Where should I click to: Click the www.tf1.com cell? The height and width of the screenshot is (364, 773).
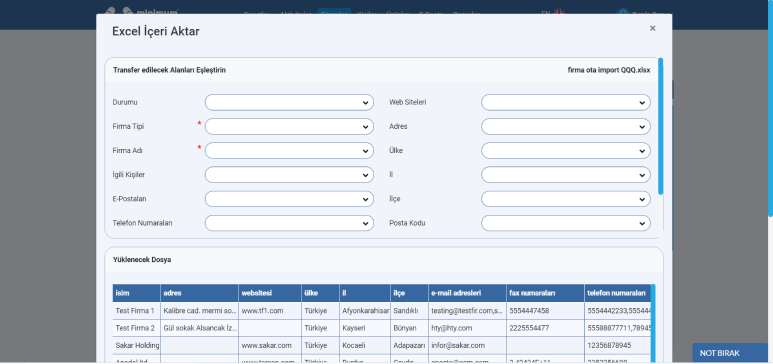270,311
